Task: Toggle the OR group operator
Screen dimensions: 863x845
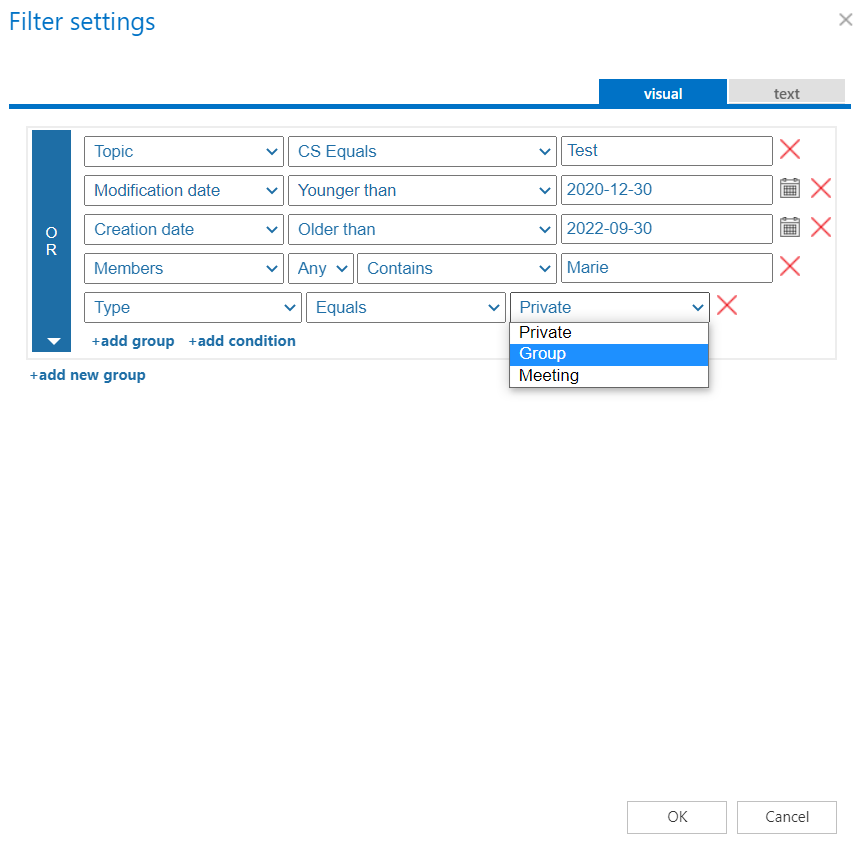Action: 52,241
